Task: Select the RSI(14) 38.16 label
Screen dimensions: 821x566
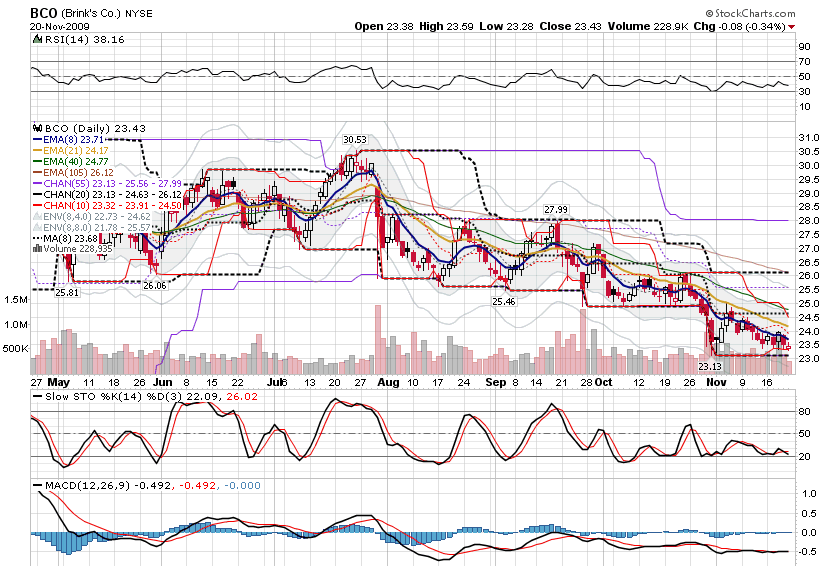Action: point(84,39)
